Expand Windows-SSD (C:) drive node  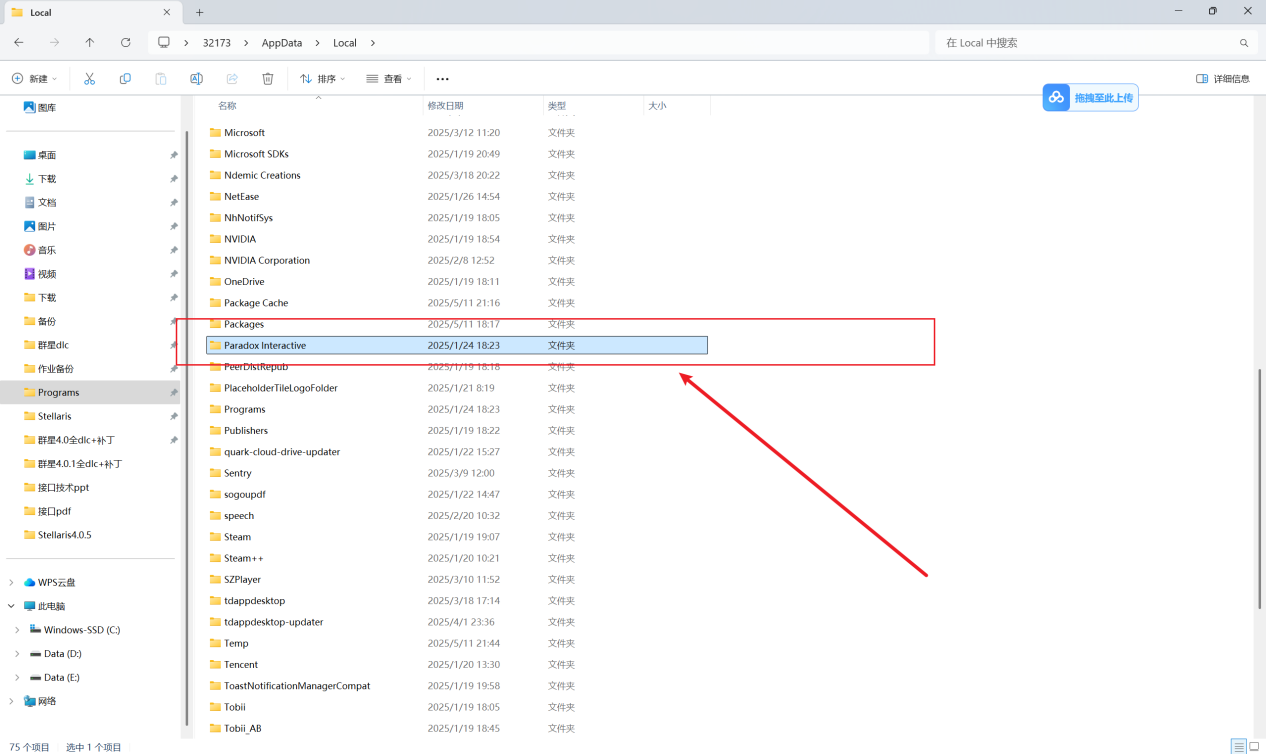17,630
